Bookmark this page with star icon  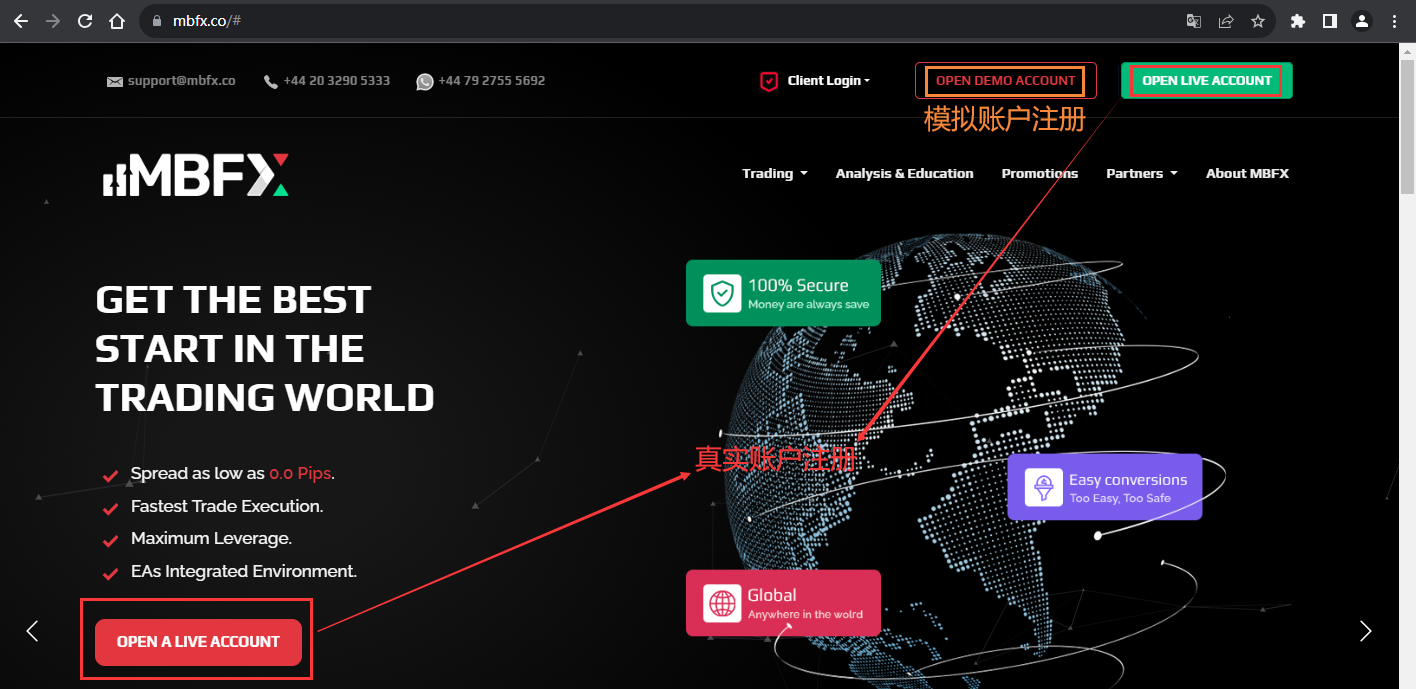1258,21
